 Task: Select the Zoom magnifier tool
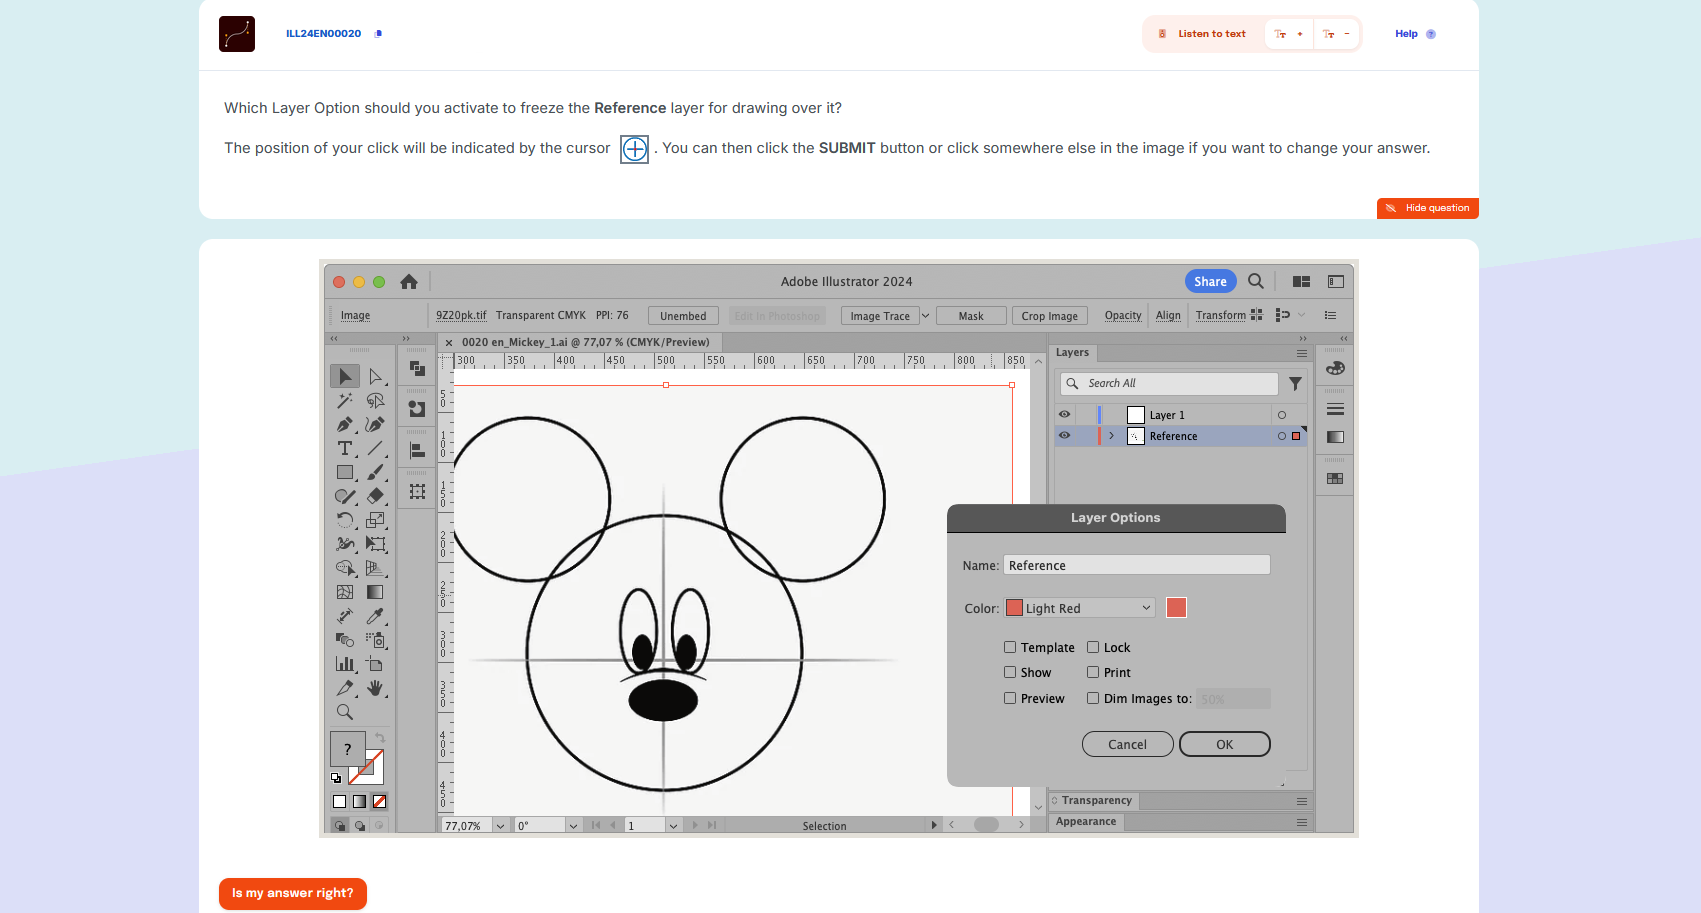point(345,712)
